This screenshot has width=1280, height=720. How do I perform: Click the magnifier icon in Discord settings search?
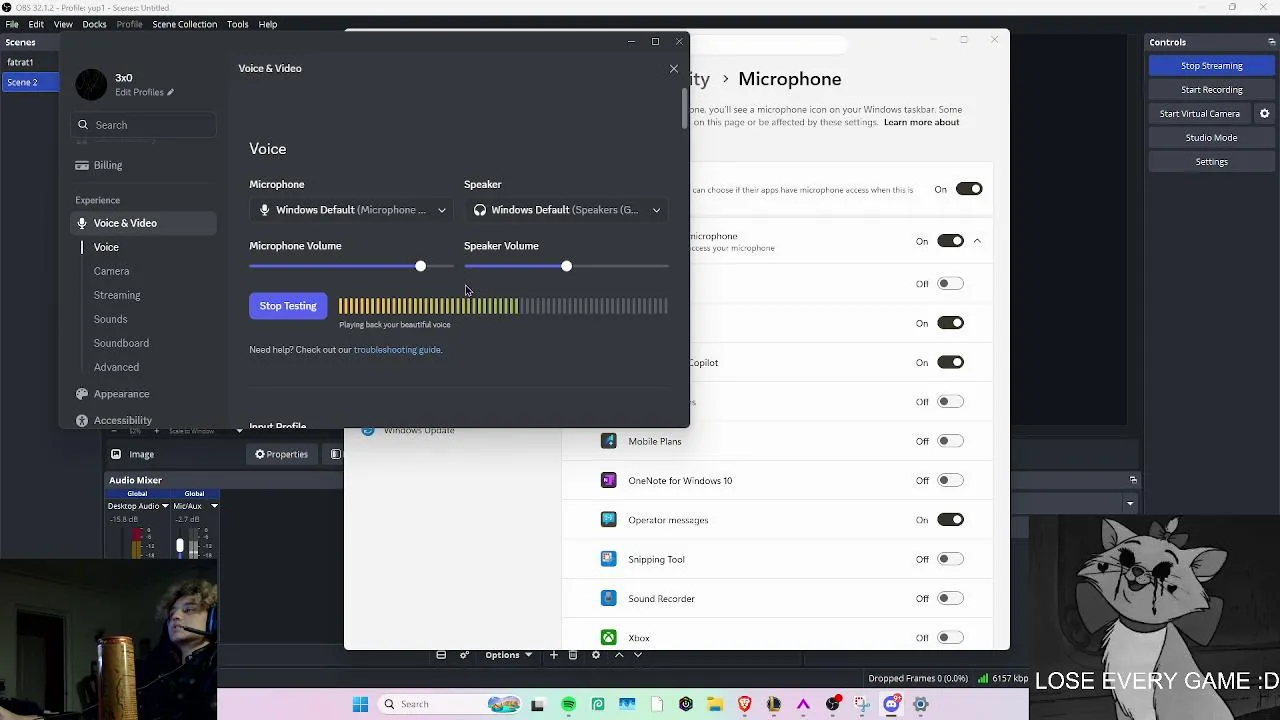point(83,125)
